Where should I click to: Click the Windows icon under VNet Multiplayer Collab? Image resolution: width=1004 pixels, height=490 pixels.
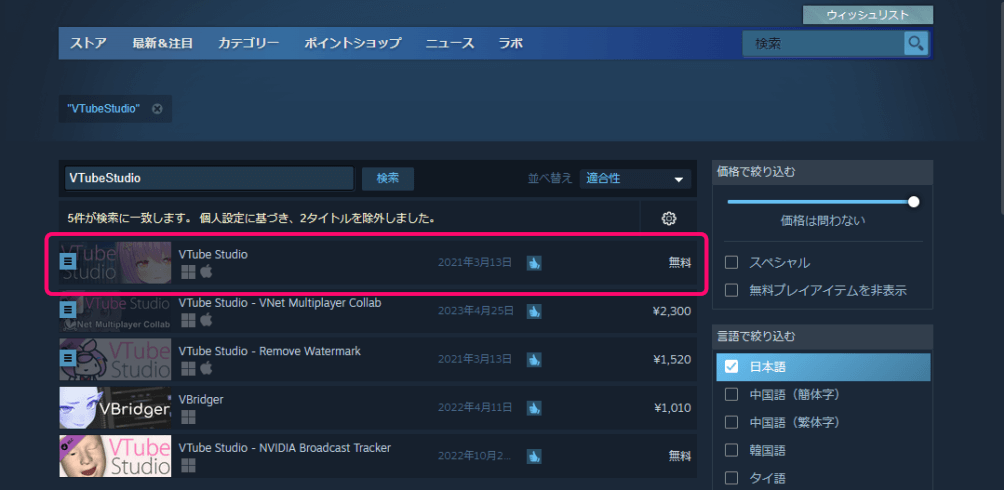pyautogui.click(x=188, y=320)
